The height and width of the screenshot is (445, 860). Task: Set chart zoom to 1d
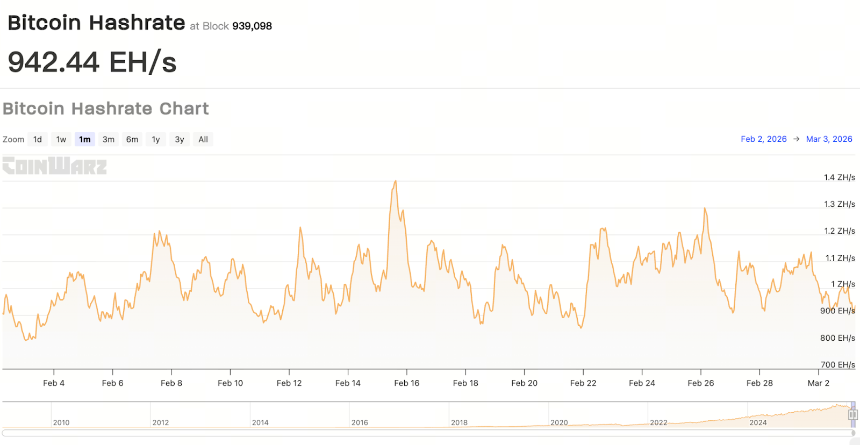pyautogui.click(x=37, y=139)
